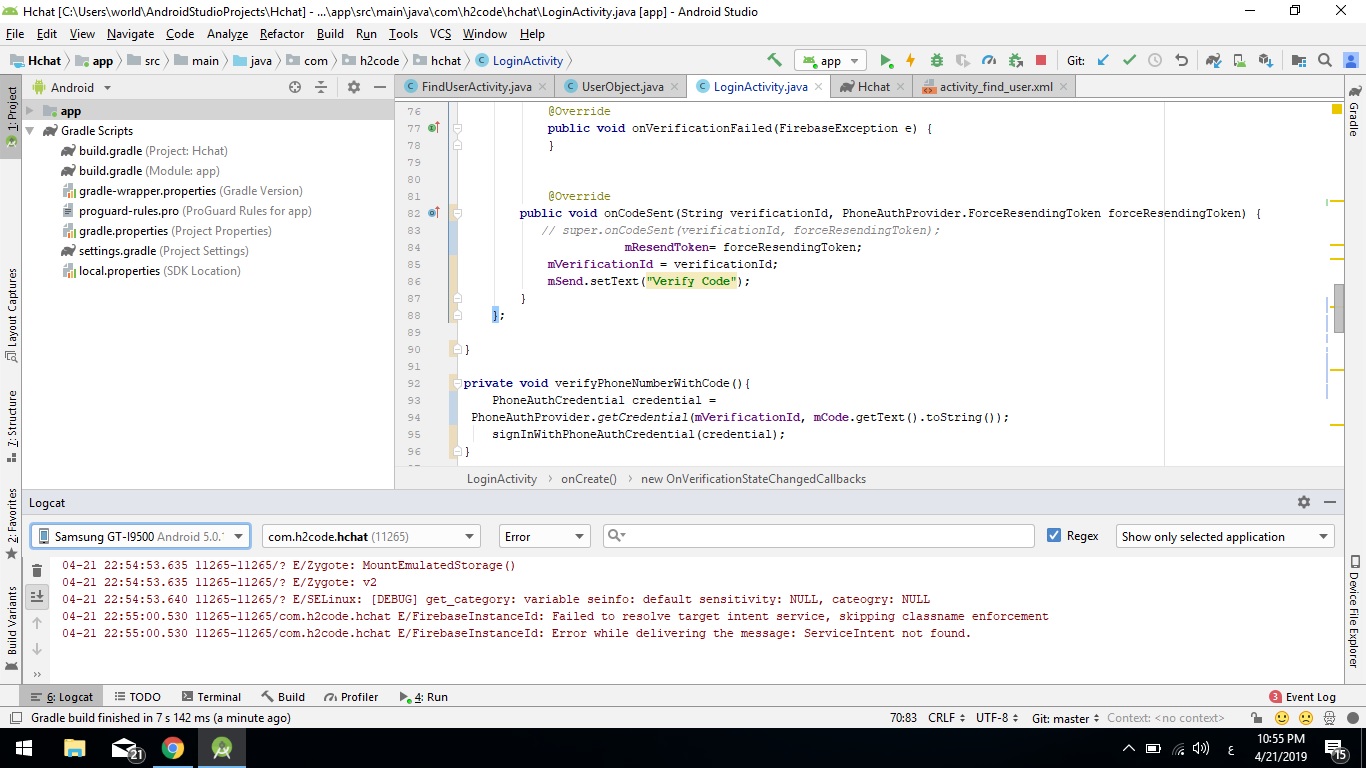This screenshot has width=1366, height=768.
Task: Update project from Git via blue arrow icon
Action: click(1103, 60)
